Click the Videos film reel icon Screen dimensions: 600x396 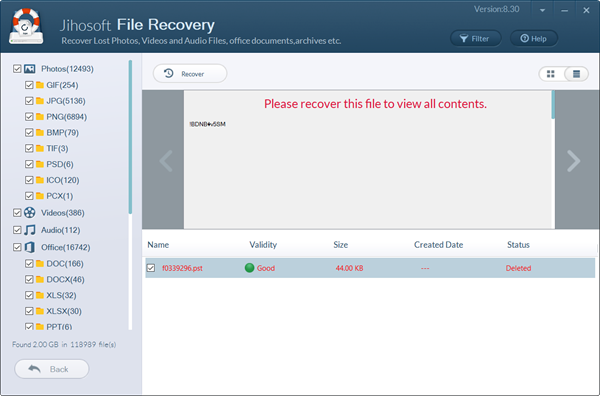click(29, 213)
